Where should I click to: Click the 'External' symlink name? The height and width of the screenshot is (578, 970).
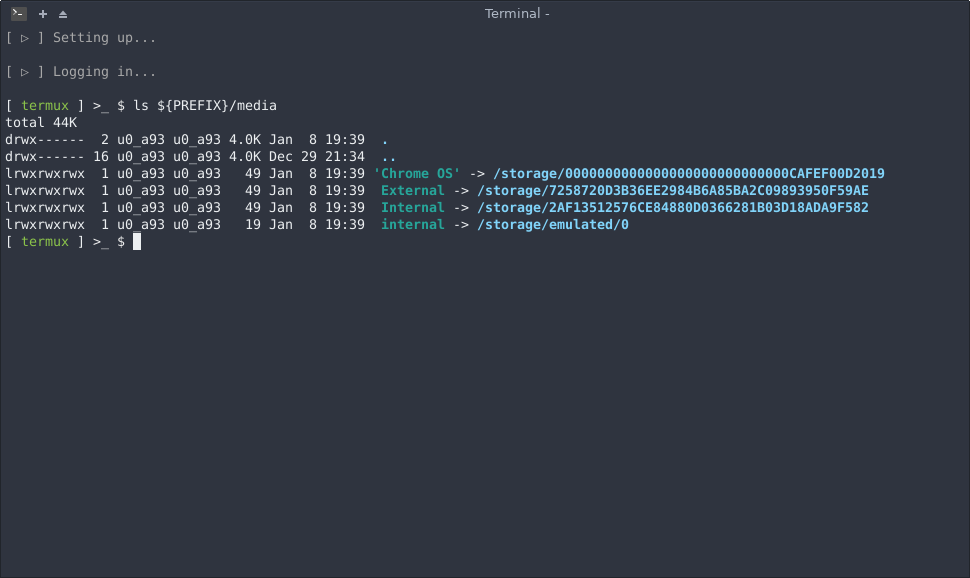point(413,191)
